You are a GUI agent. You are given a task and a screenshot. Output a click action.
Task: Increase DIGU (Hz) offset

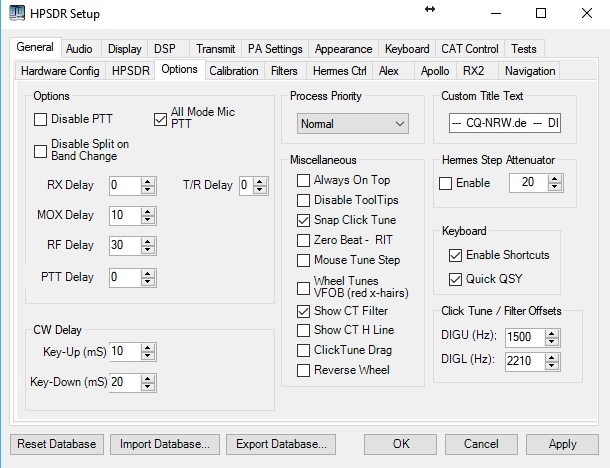552,333
